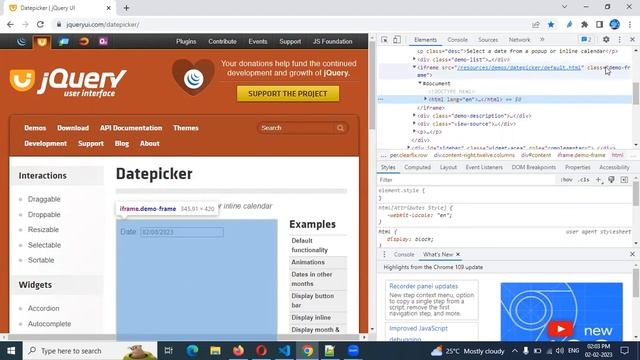Open the Windows Start menu

[x=11, y=351]
